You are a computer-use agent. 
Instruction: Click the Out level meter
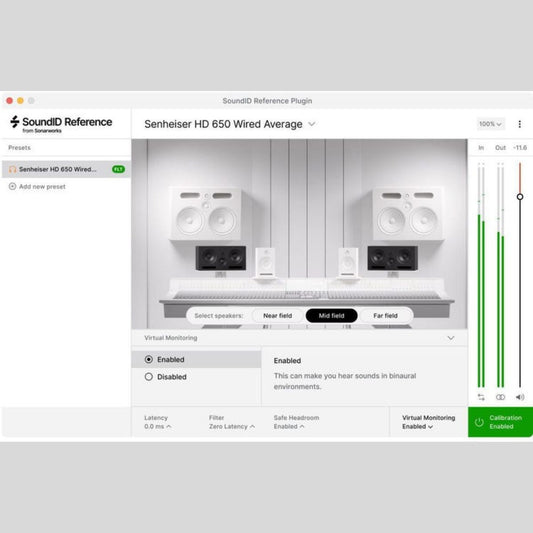click(500, 275)
